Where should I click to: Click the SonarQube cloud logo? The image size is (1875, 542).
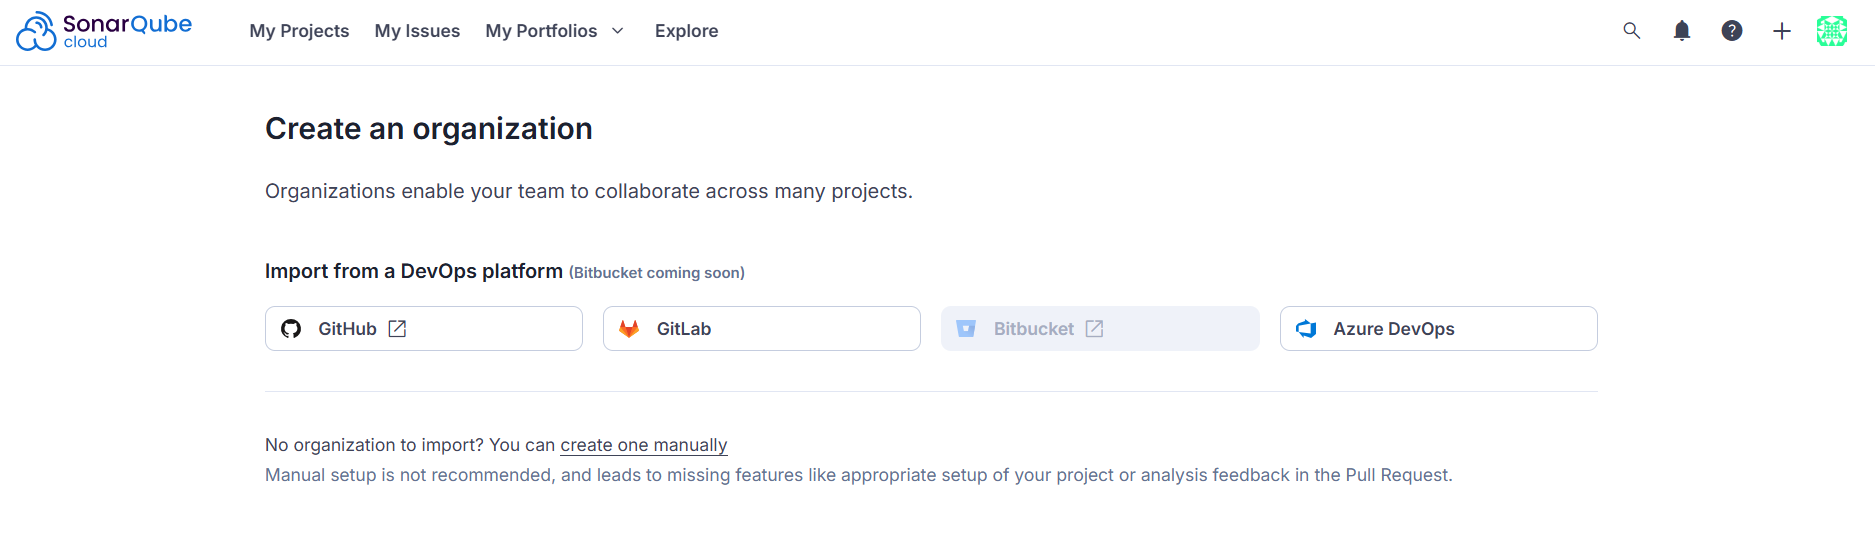coord(104,31)
